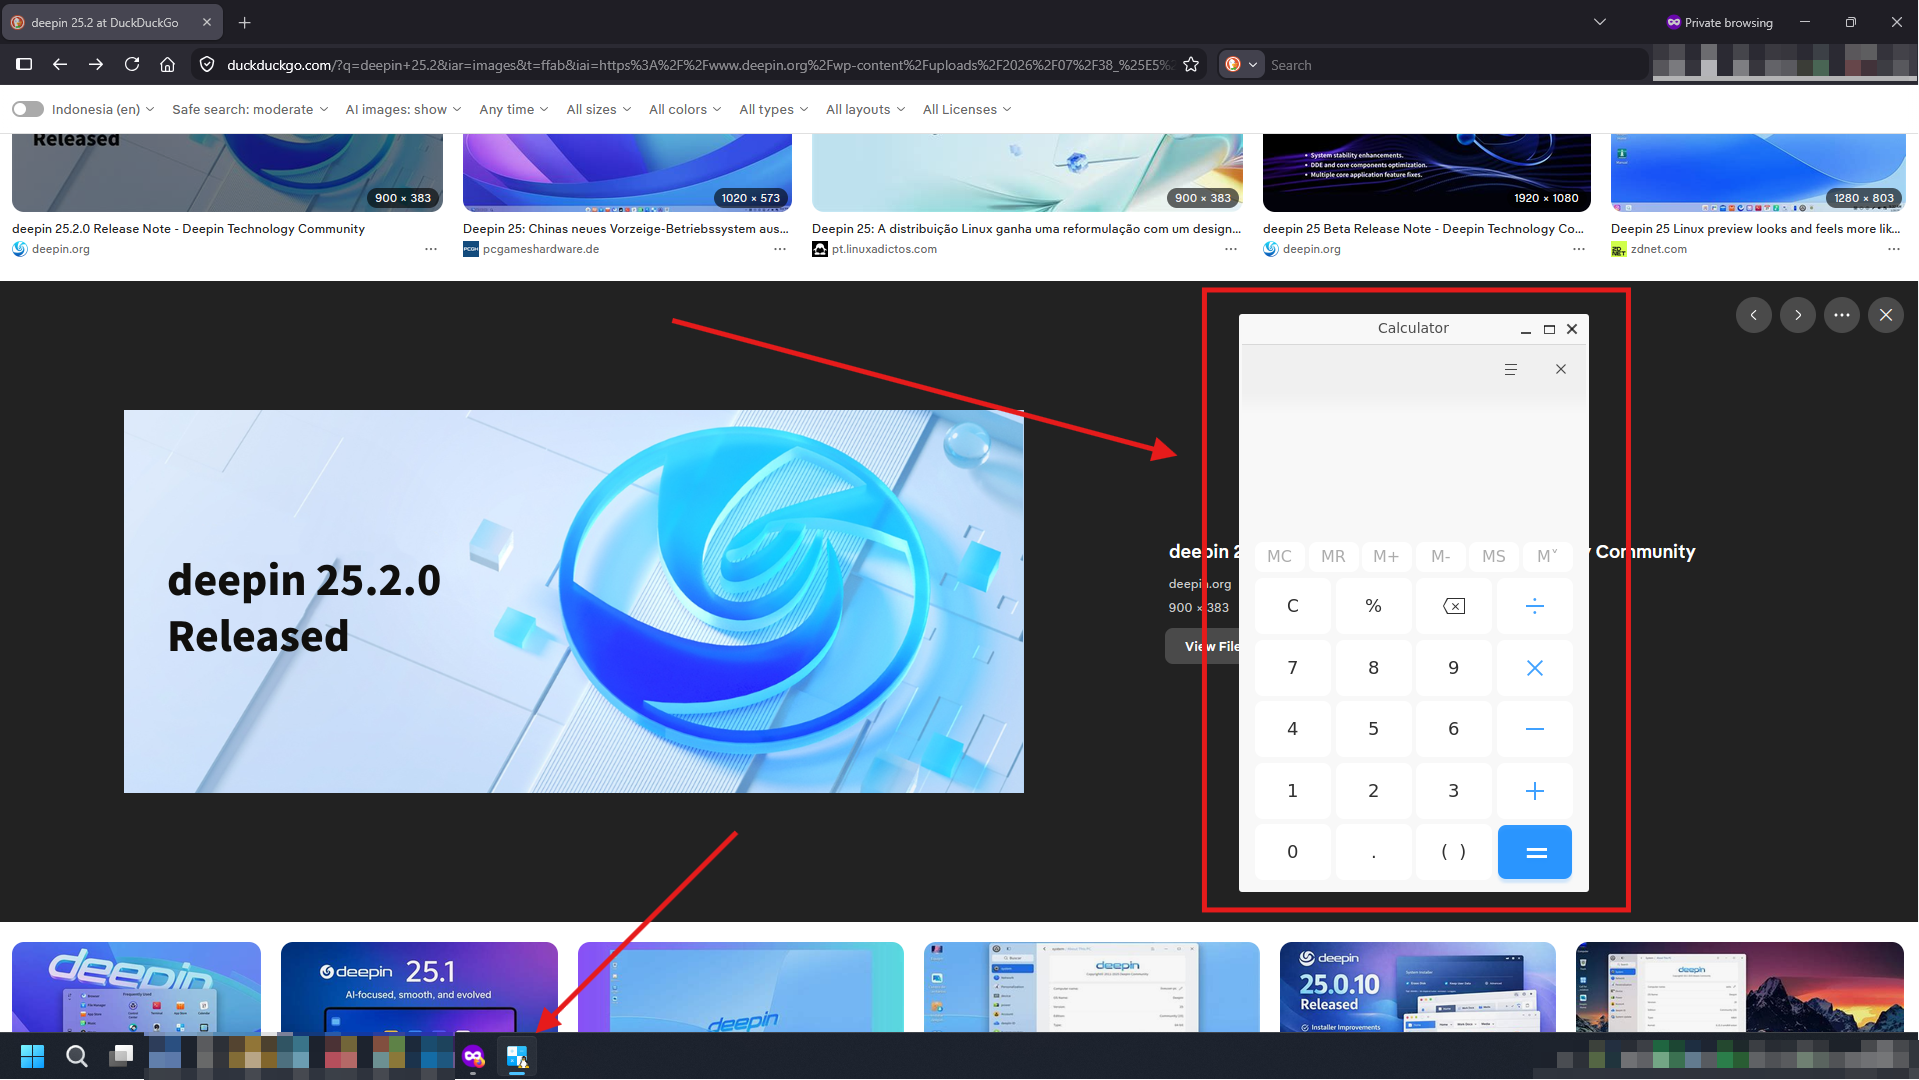Click the backspace delete key in Calculator
The width and height of the screenshot is (1919, 1080).
point(1454,606)
